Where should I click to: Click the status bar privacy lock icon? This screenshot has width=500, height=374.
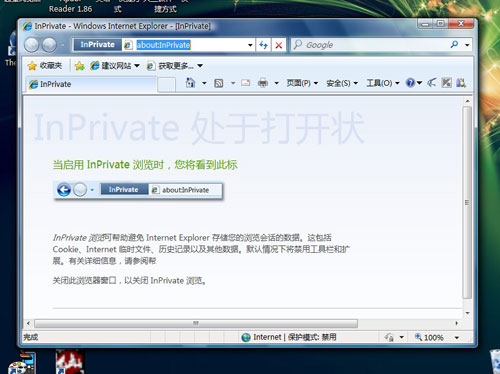tap(389, 337)
